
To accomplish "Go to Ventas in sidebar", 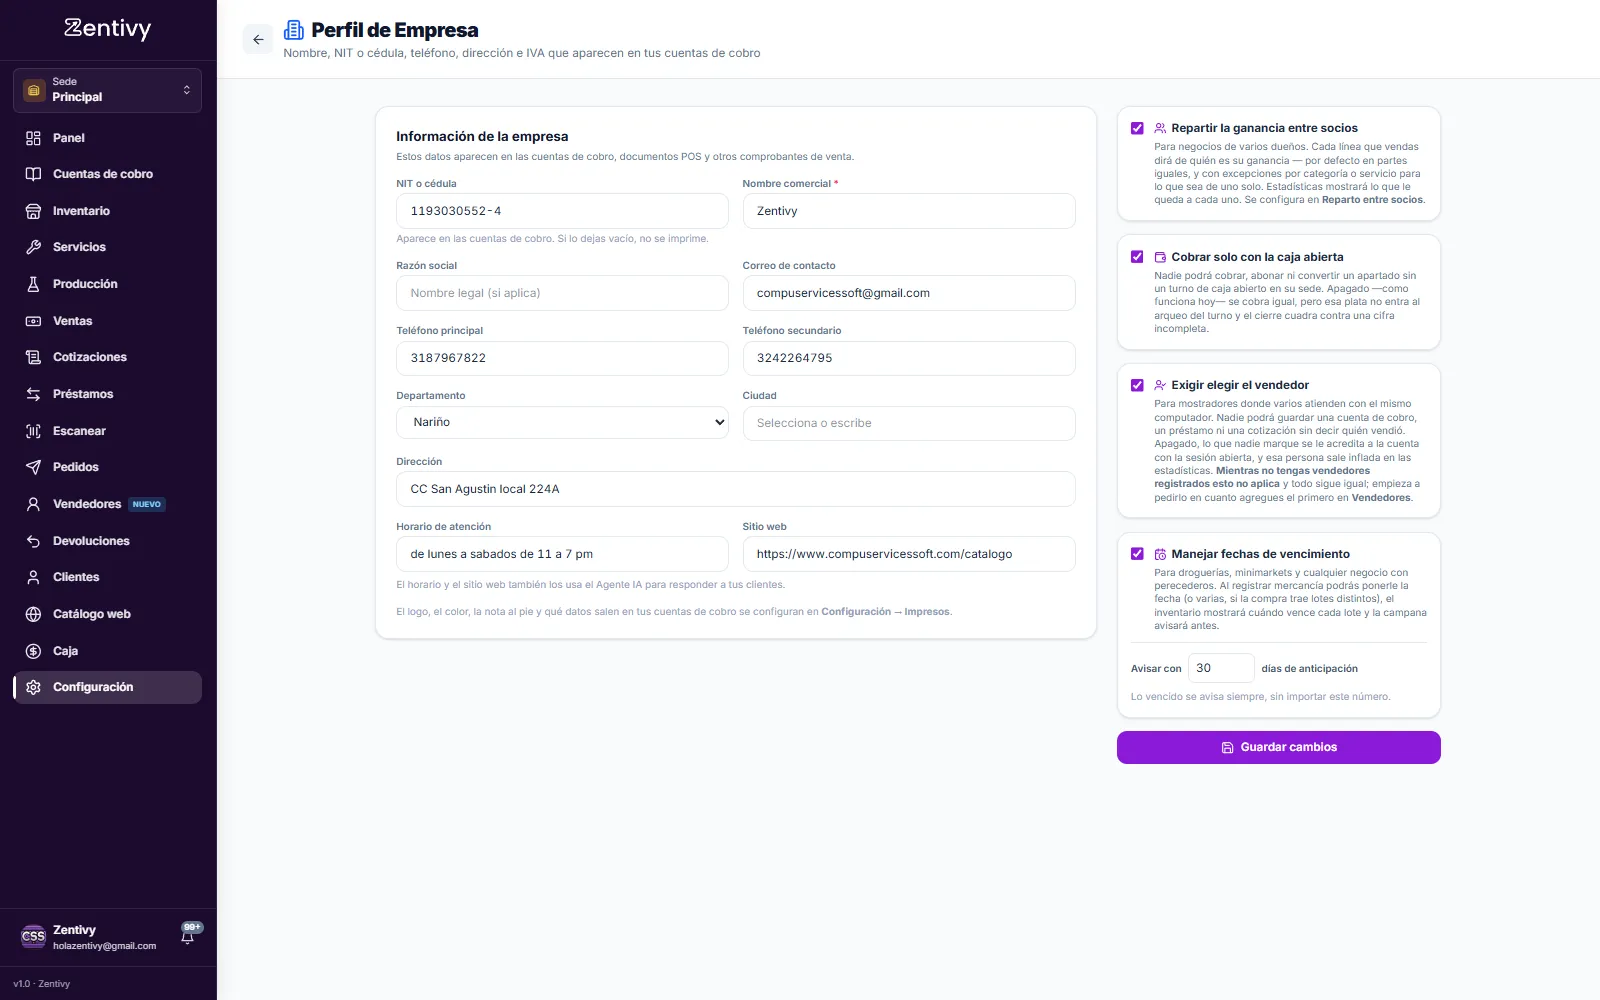I will [x=107, y=321].
